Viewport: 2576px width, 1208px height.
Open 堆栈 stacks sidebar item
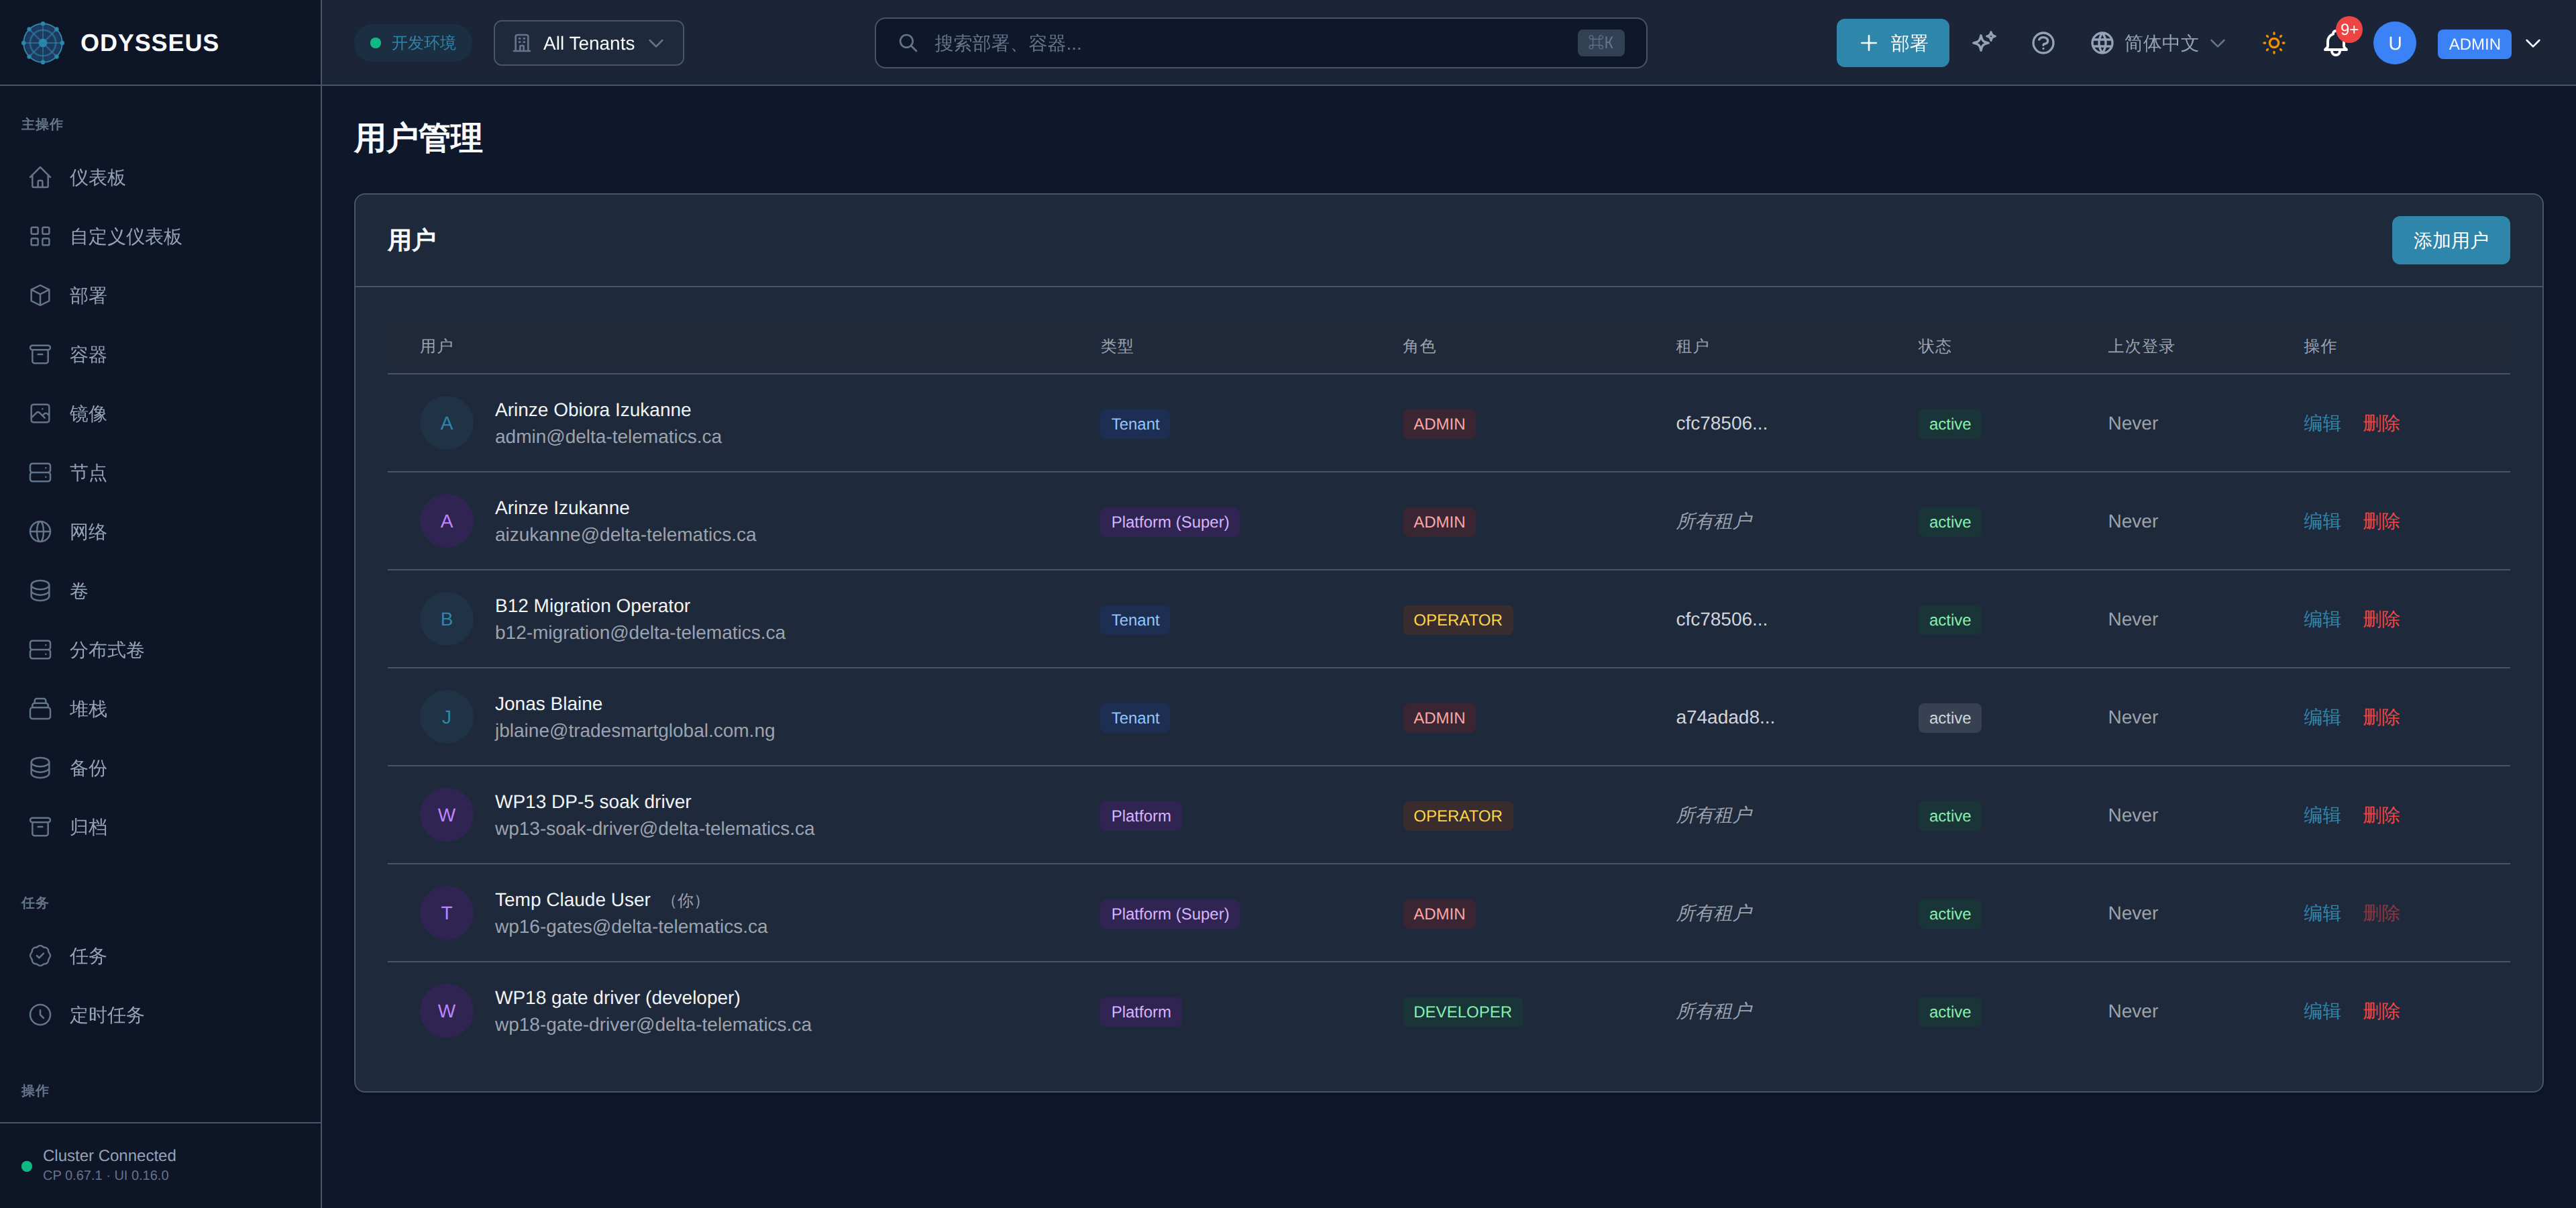pyautogui.click(x=160, y=709)
